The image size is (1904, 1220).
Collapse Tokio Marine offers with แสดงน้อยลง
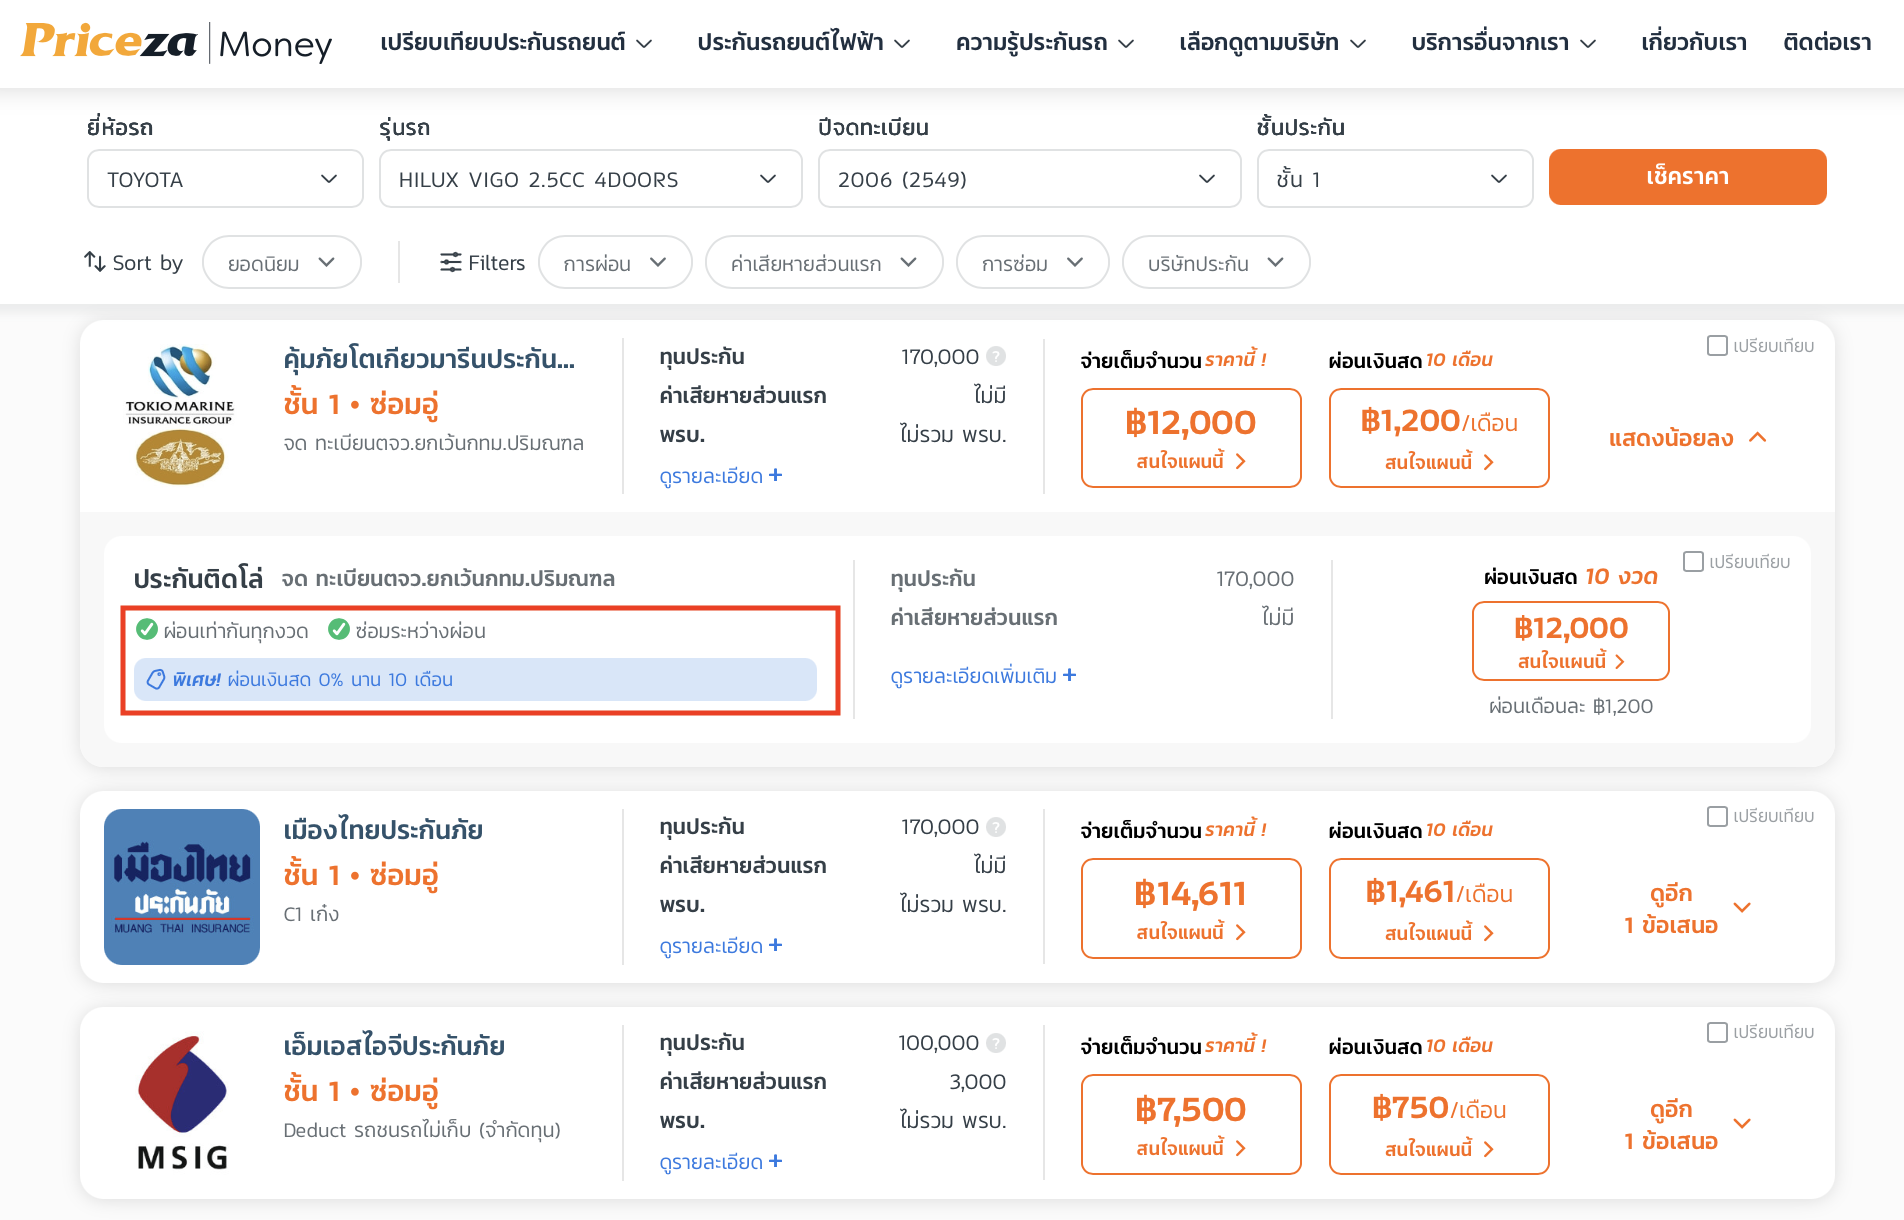coord(1687,438)
